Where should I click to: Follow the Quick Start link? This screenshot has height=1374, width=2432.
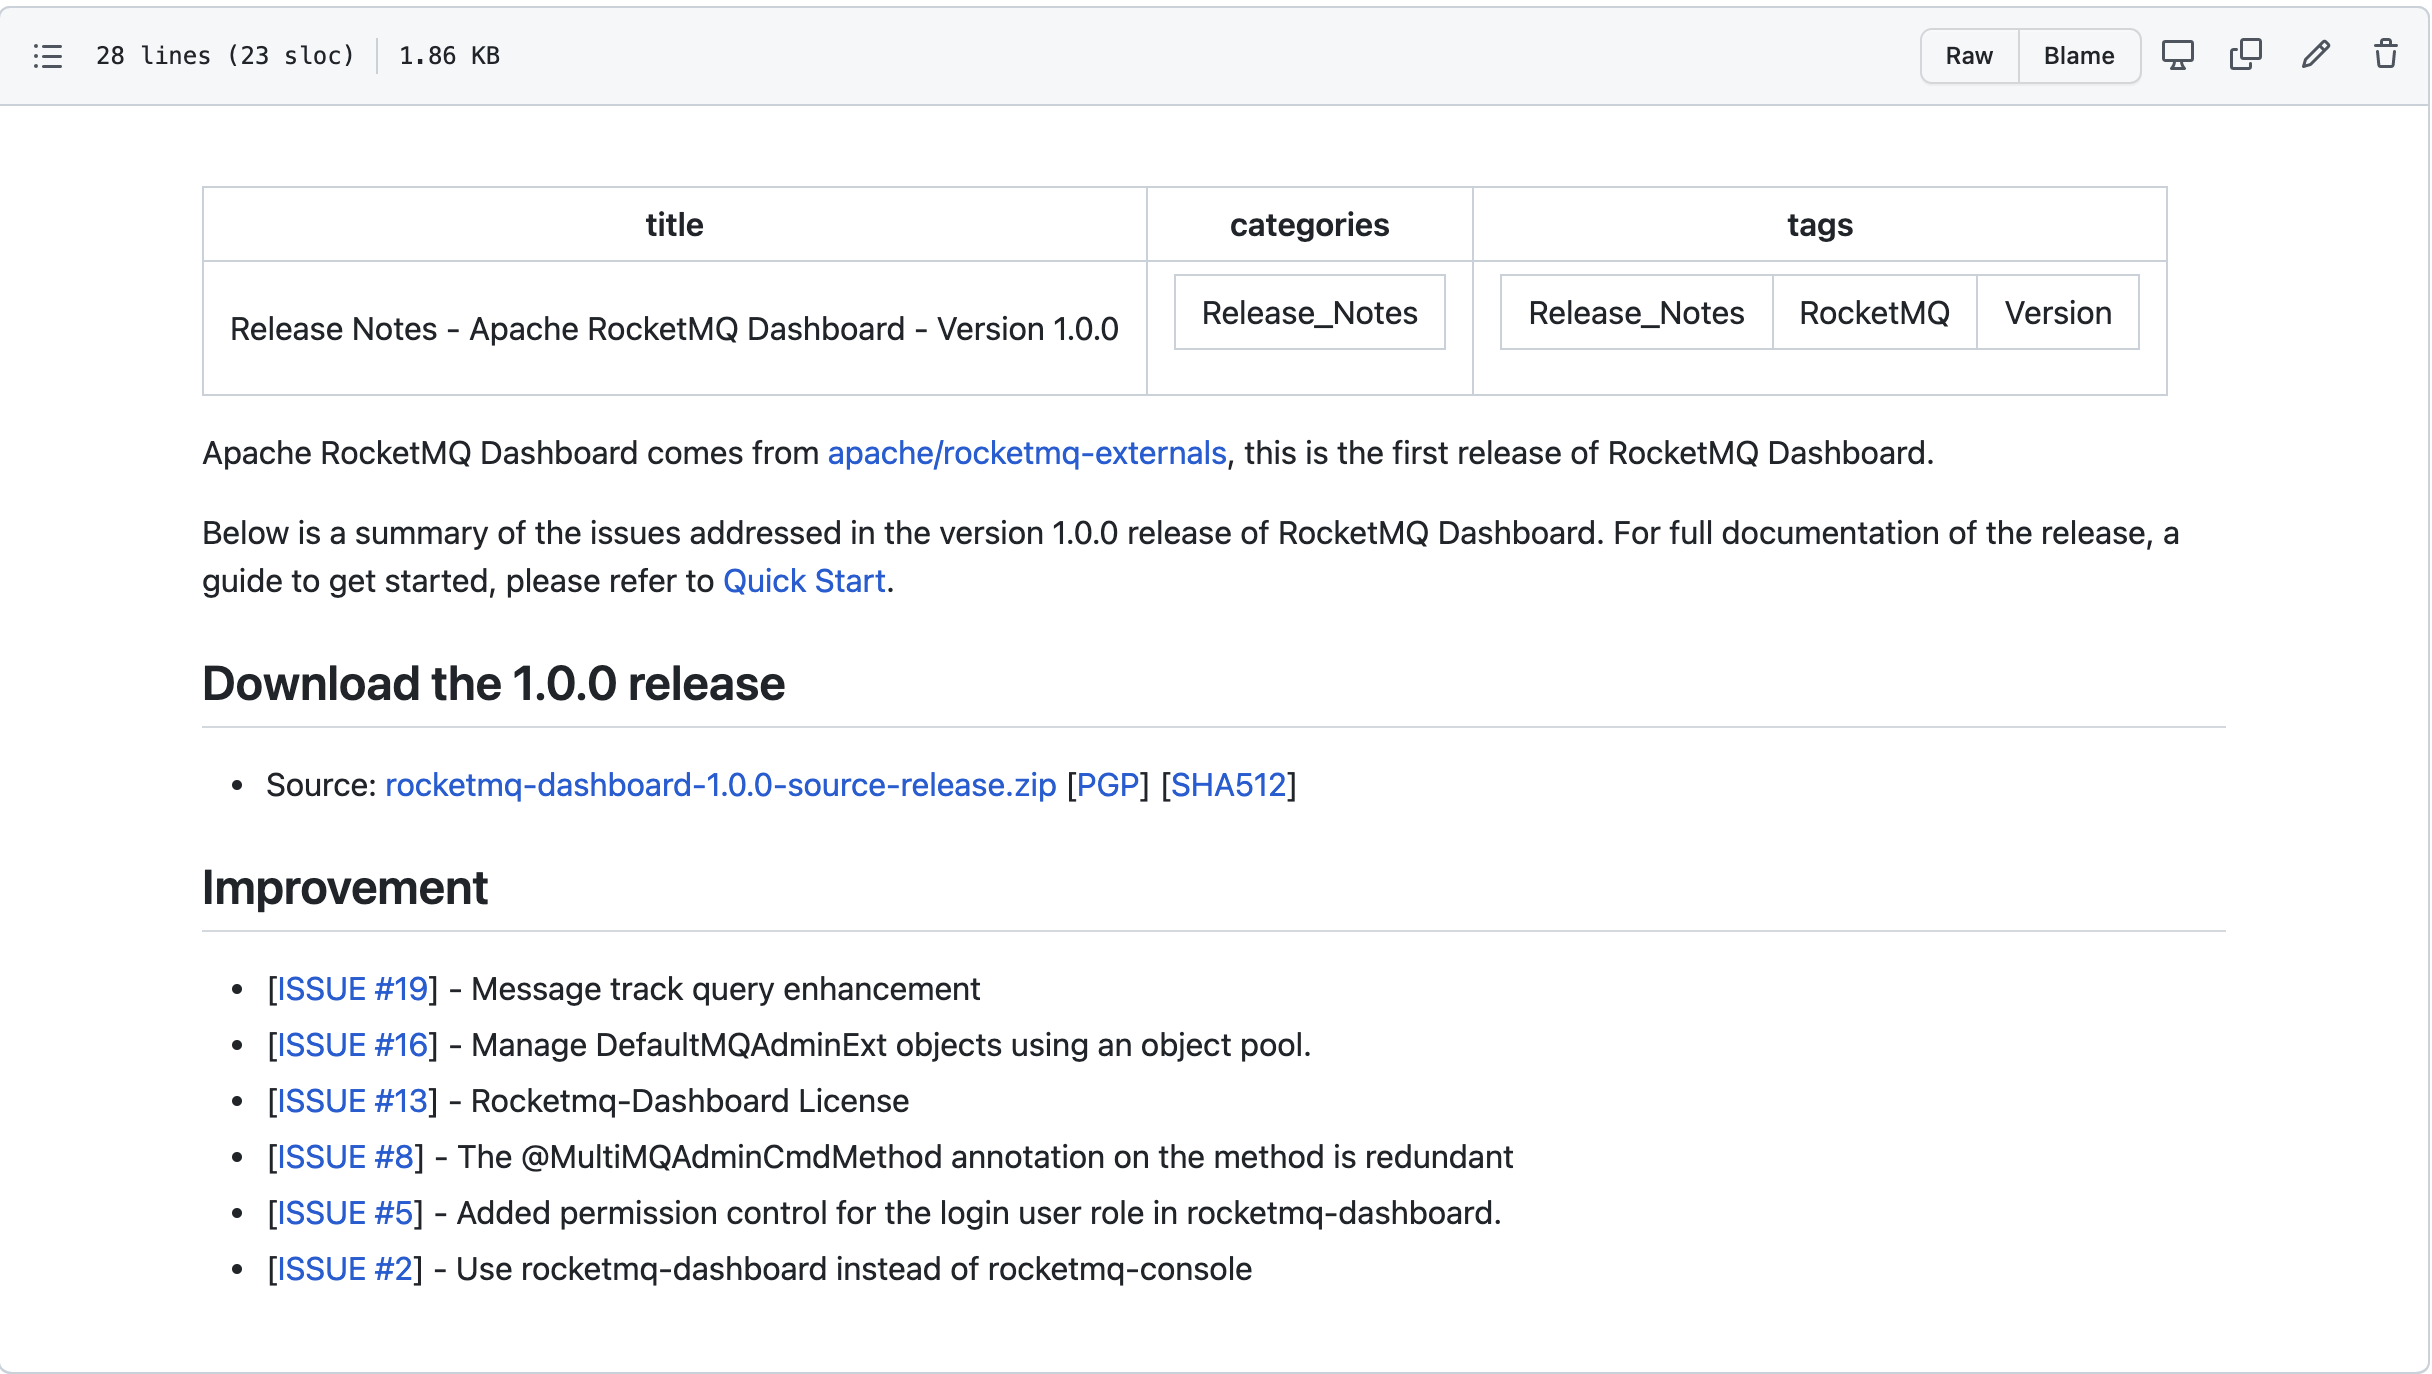click(x=804, y=581)
